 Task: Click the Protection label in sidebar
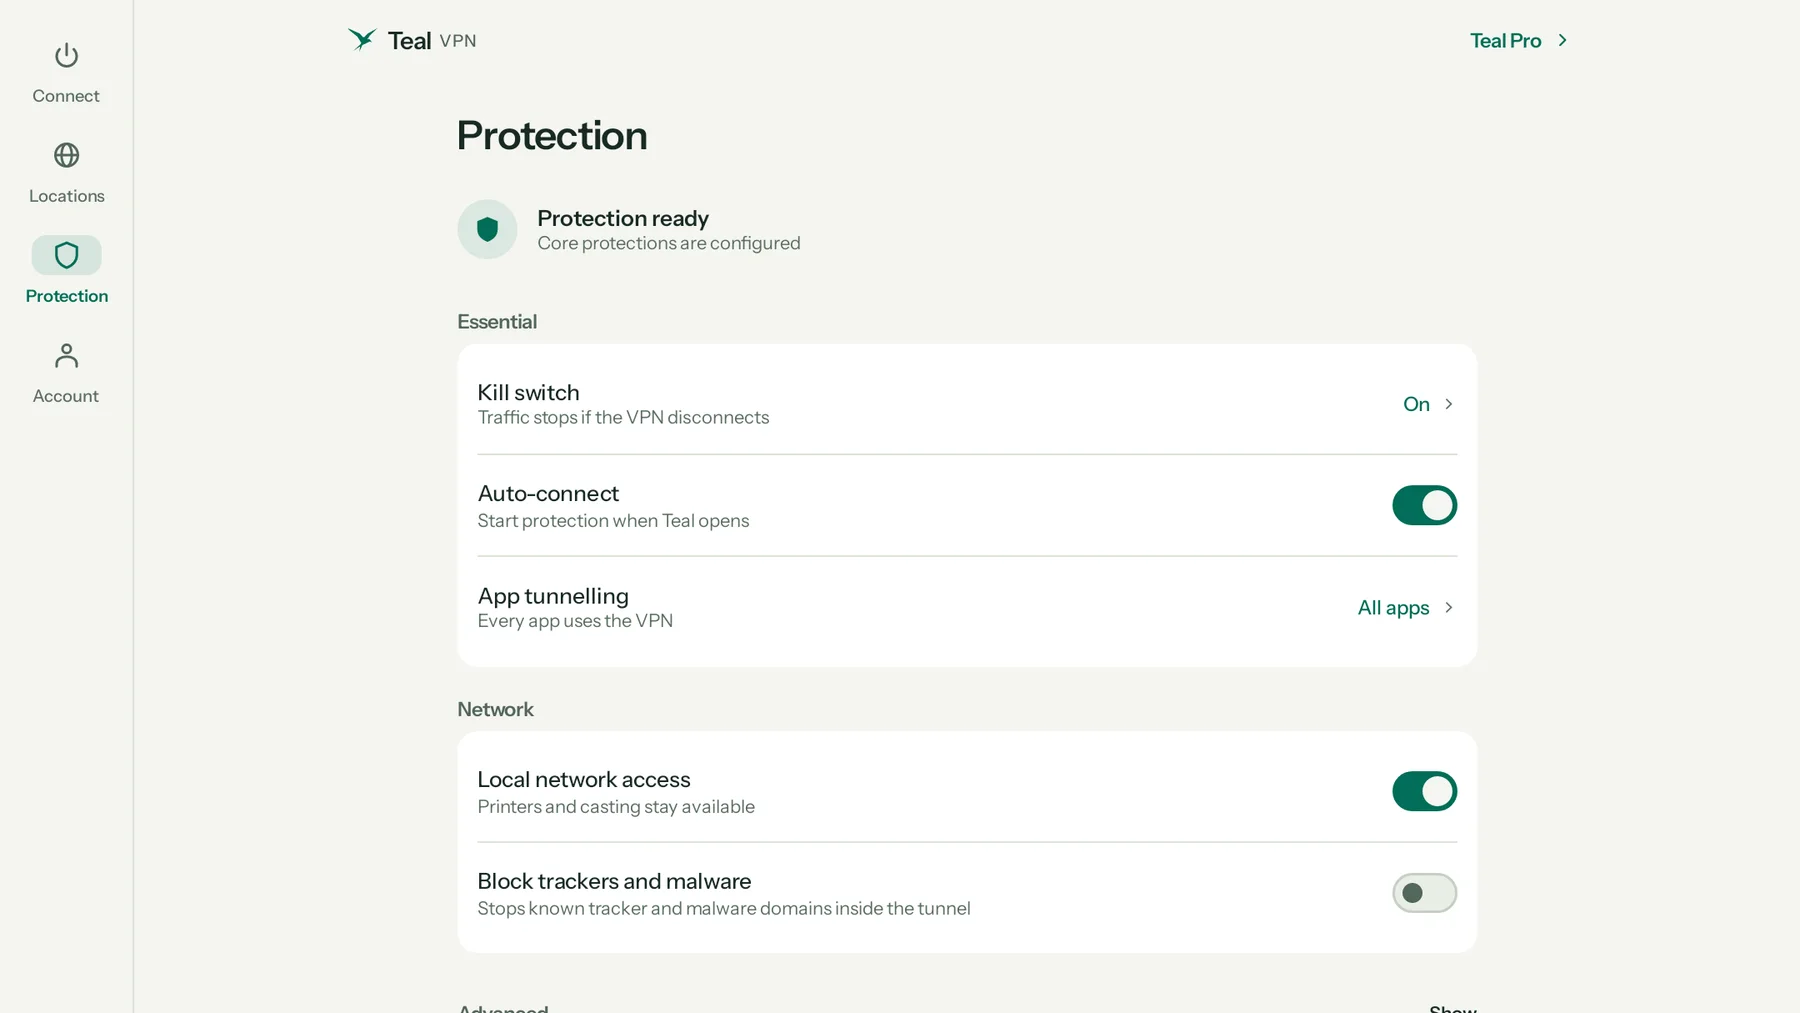(66, 296)
